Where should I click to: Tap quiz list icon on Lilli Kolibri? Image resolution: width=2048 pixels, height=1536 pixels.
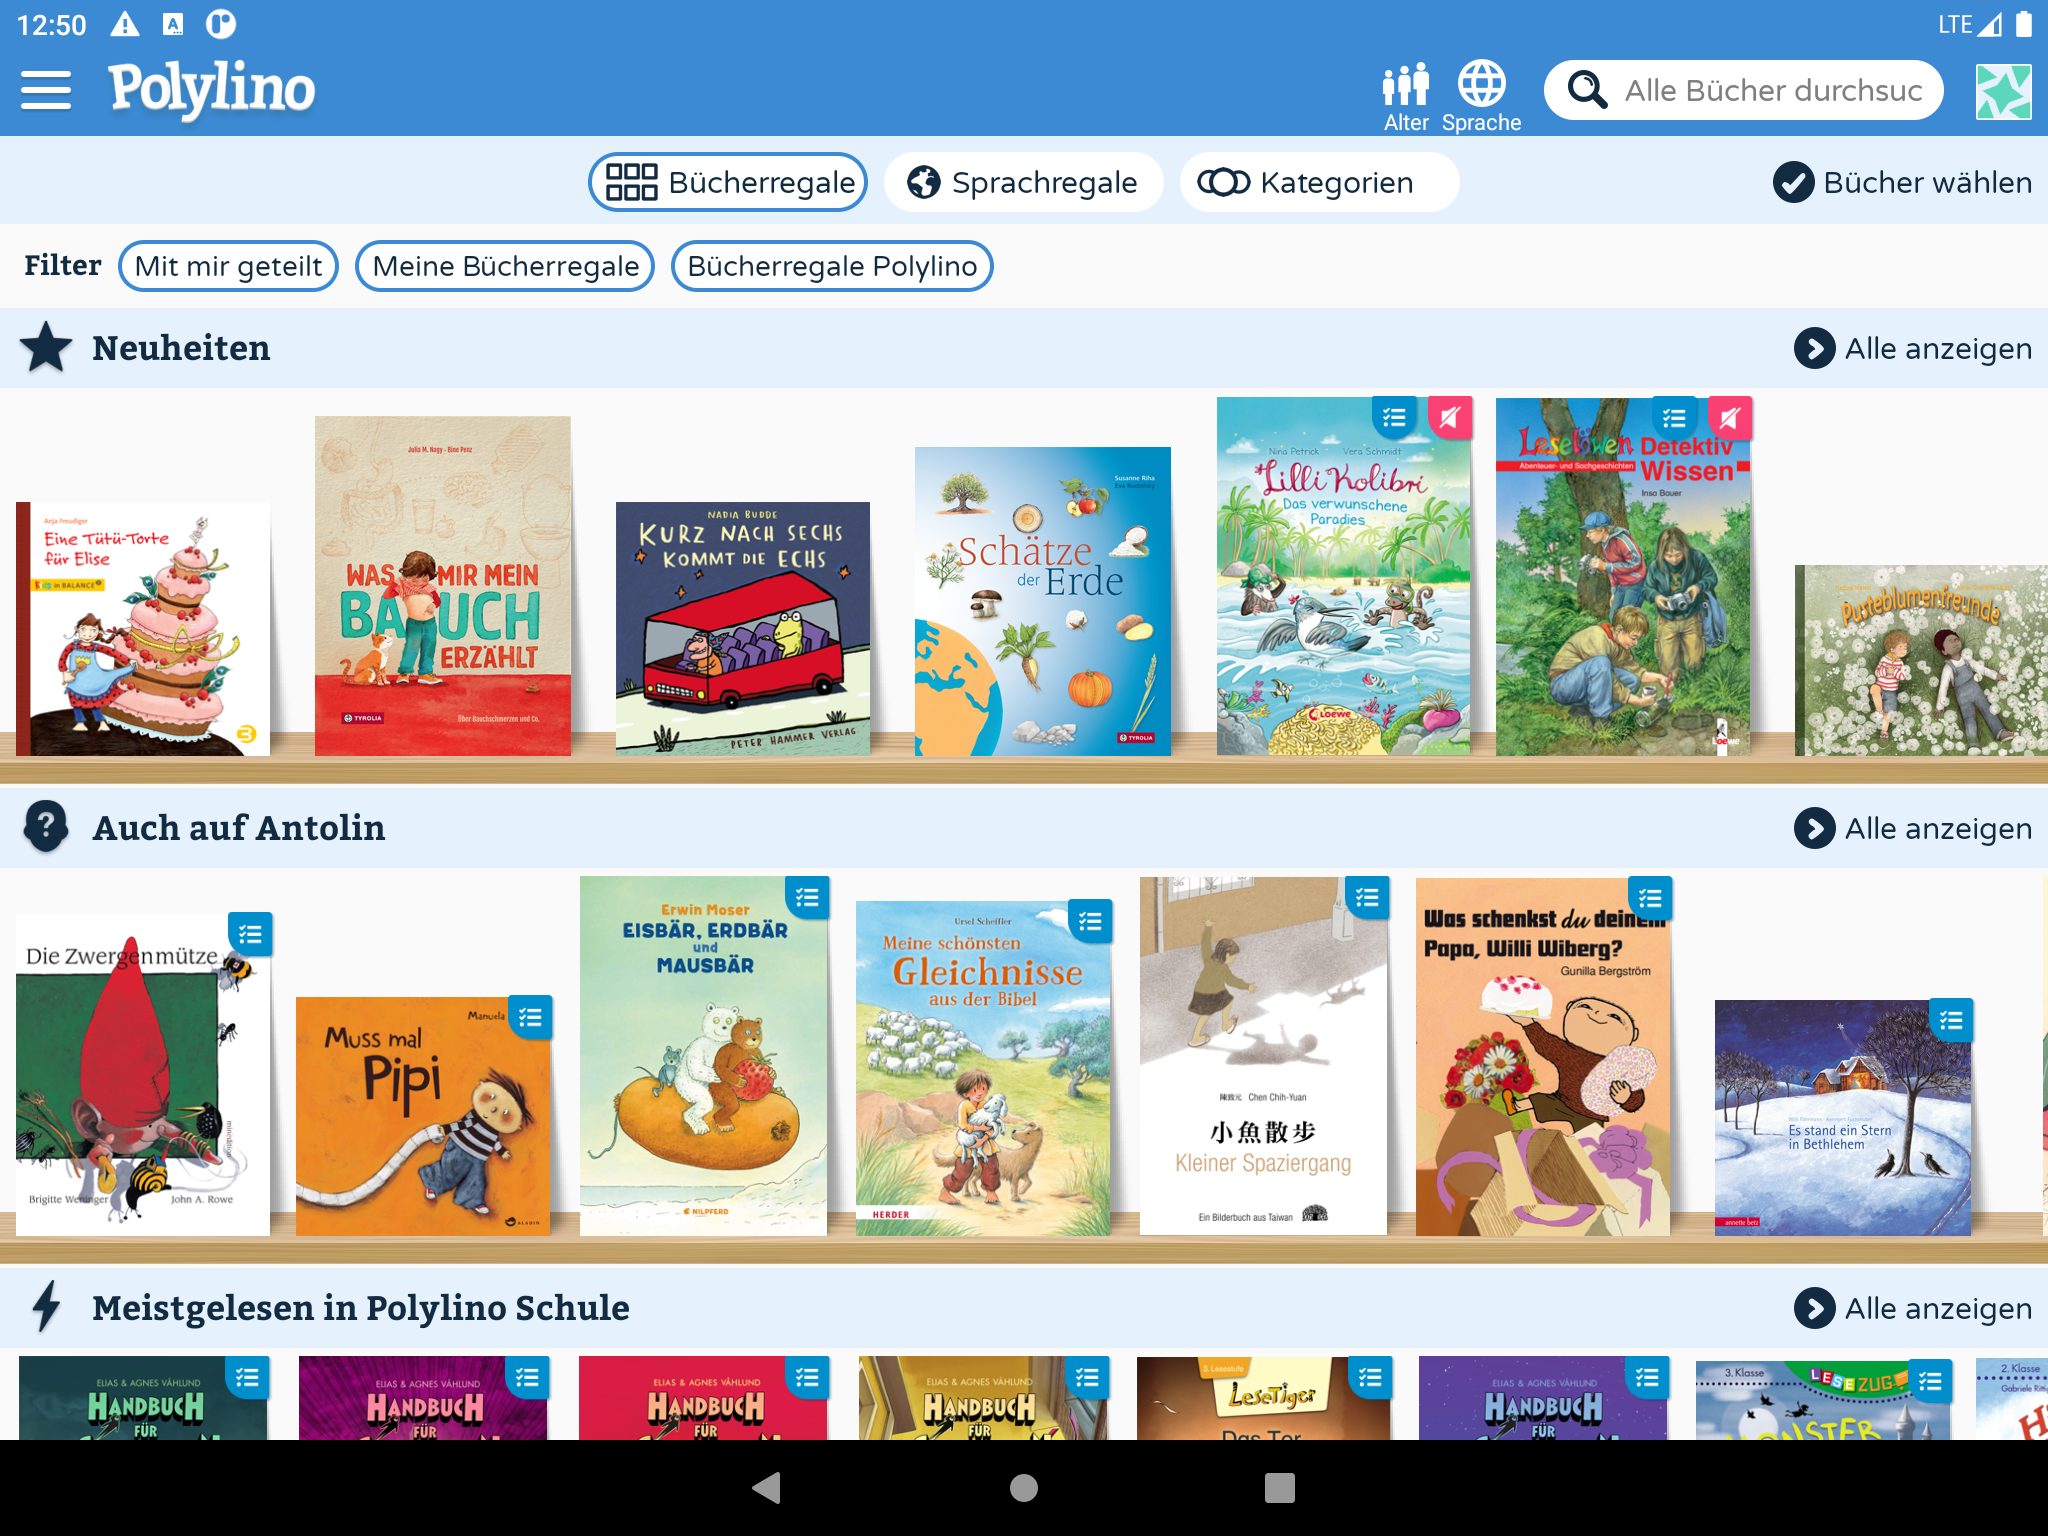click(1394, 418)
